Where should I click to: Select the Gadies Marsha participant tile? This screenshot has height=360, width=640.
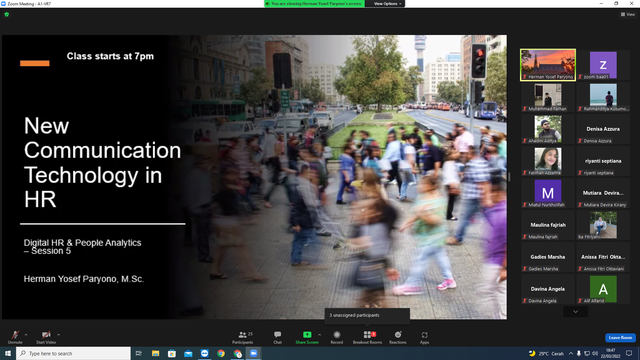[x=548, y=257]
